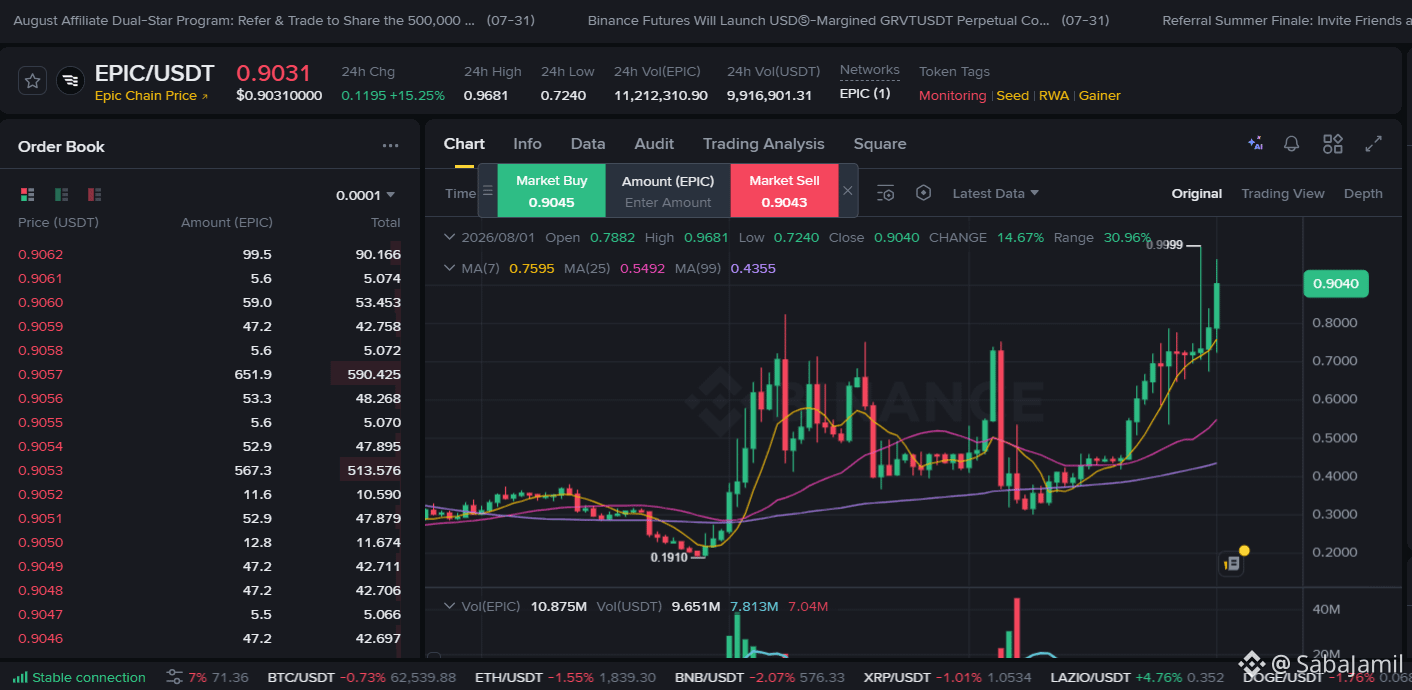Close the Market Buy/Sell quick-trade panel

[848, 190]
